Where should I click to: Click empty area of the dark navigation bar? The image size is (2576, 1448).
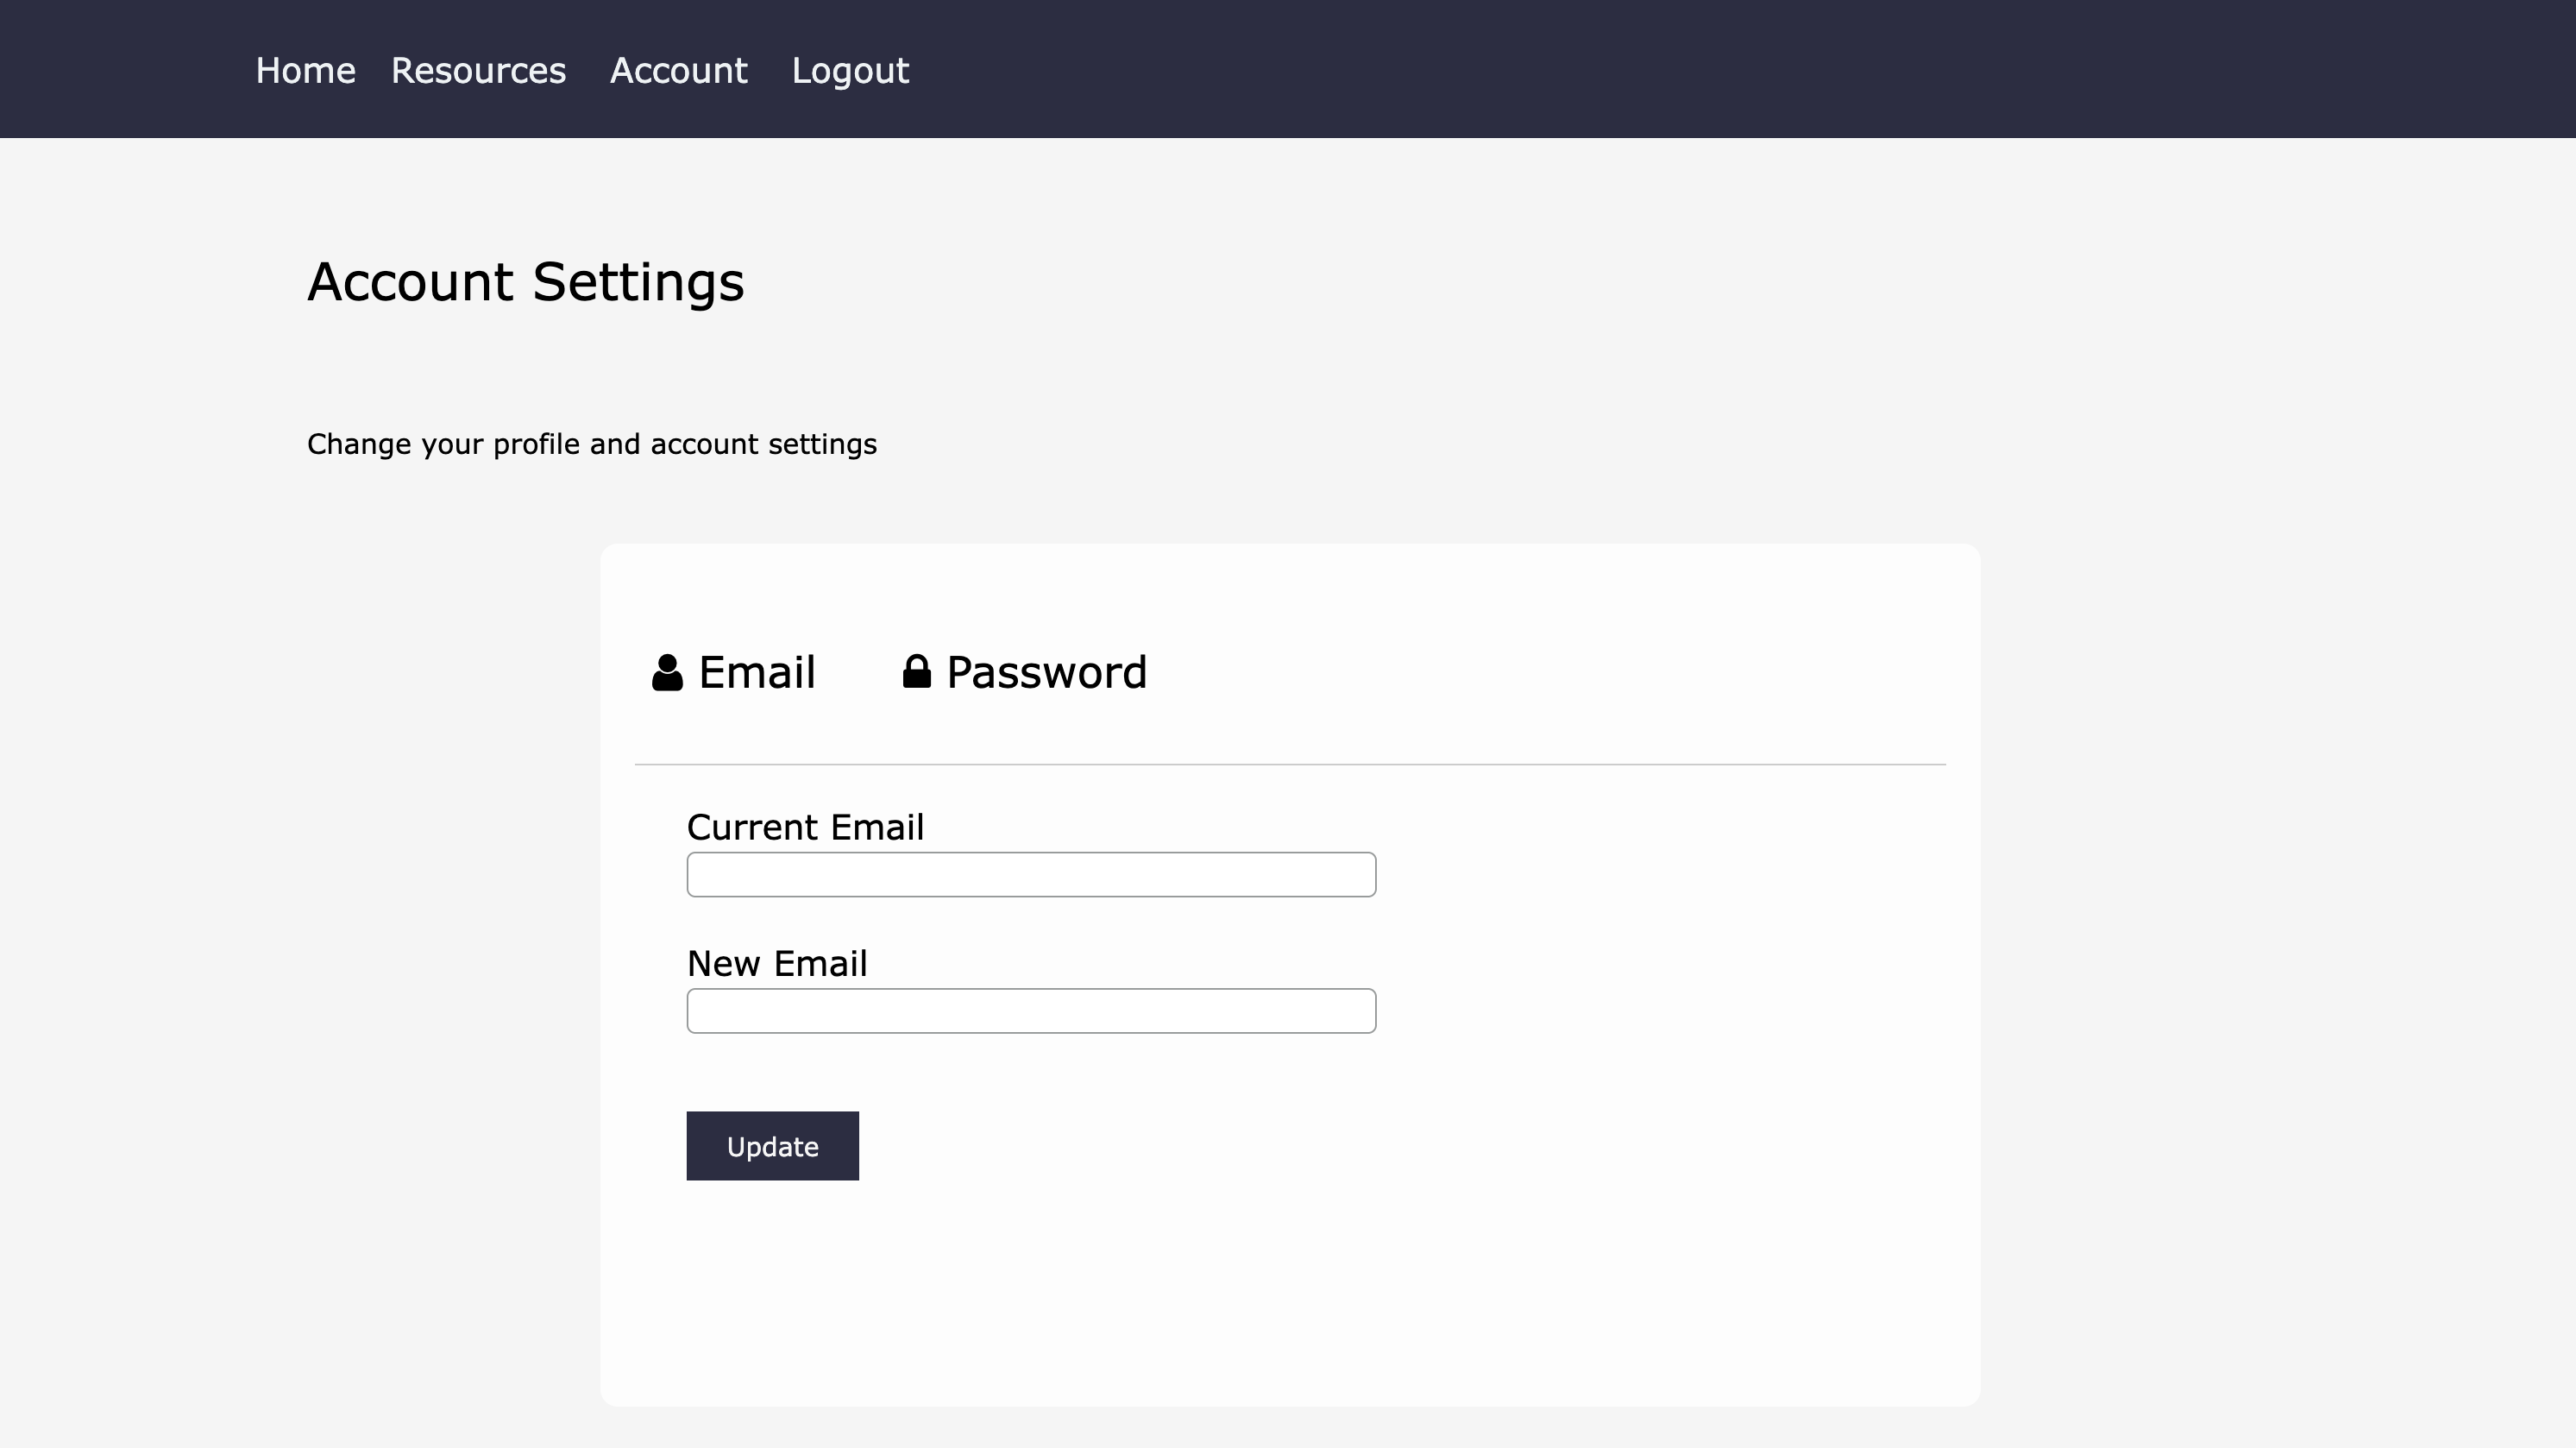pyautogui.click(x=1700, y=70)
